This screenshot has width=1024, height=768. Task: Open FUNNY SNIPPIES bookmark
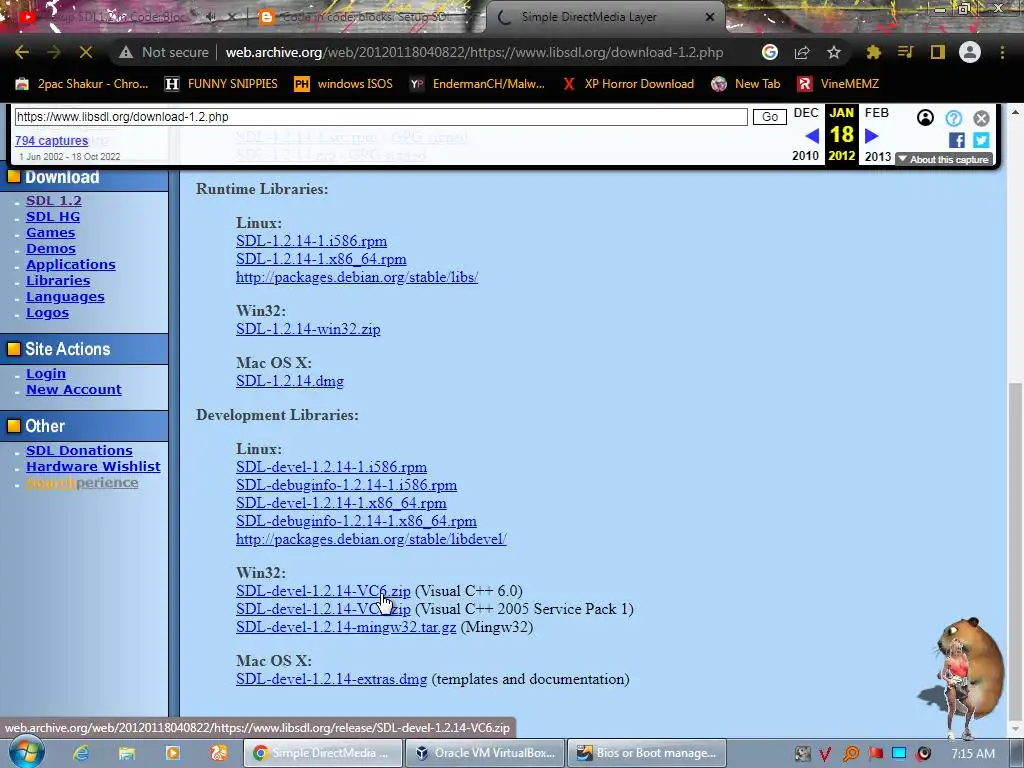[221, 84]
